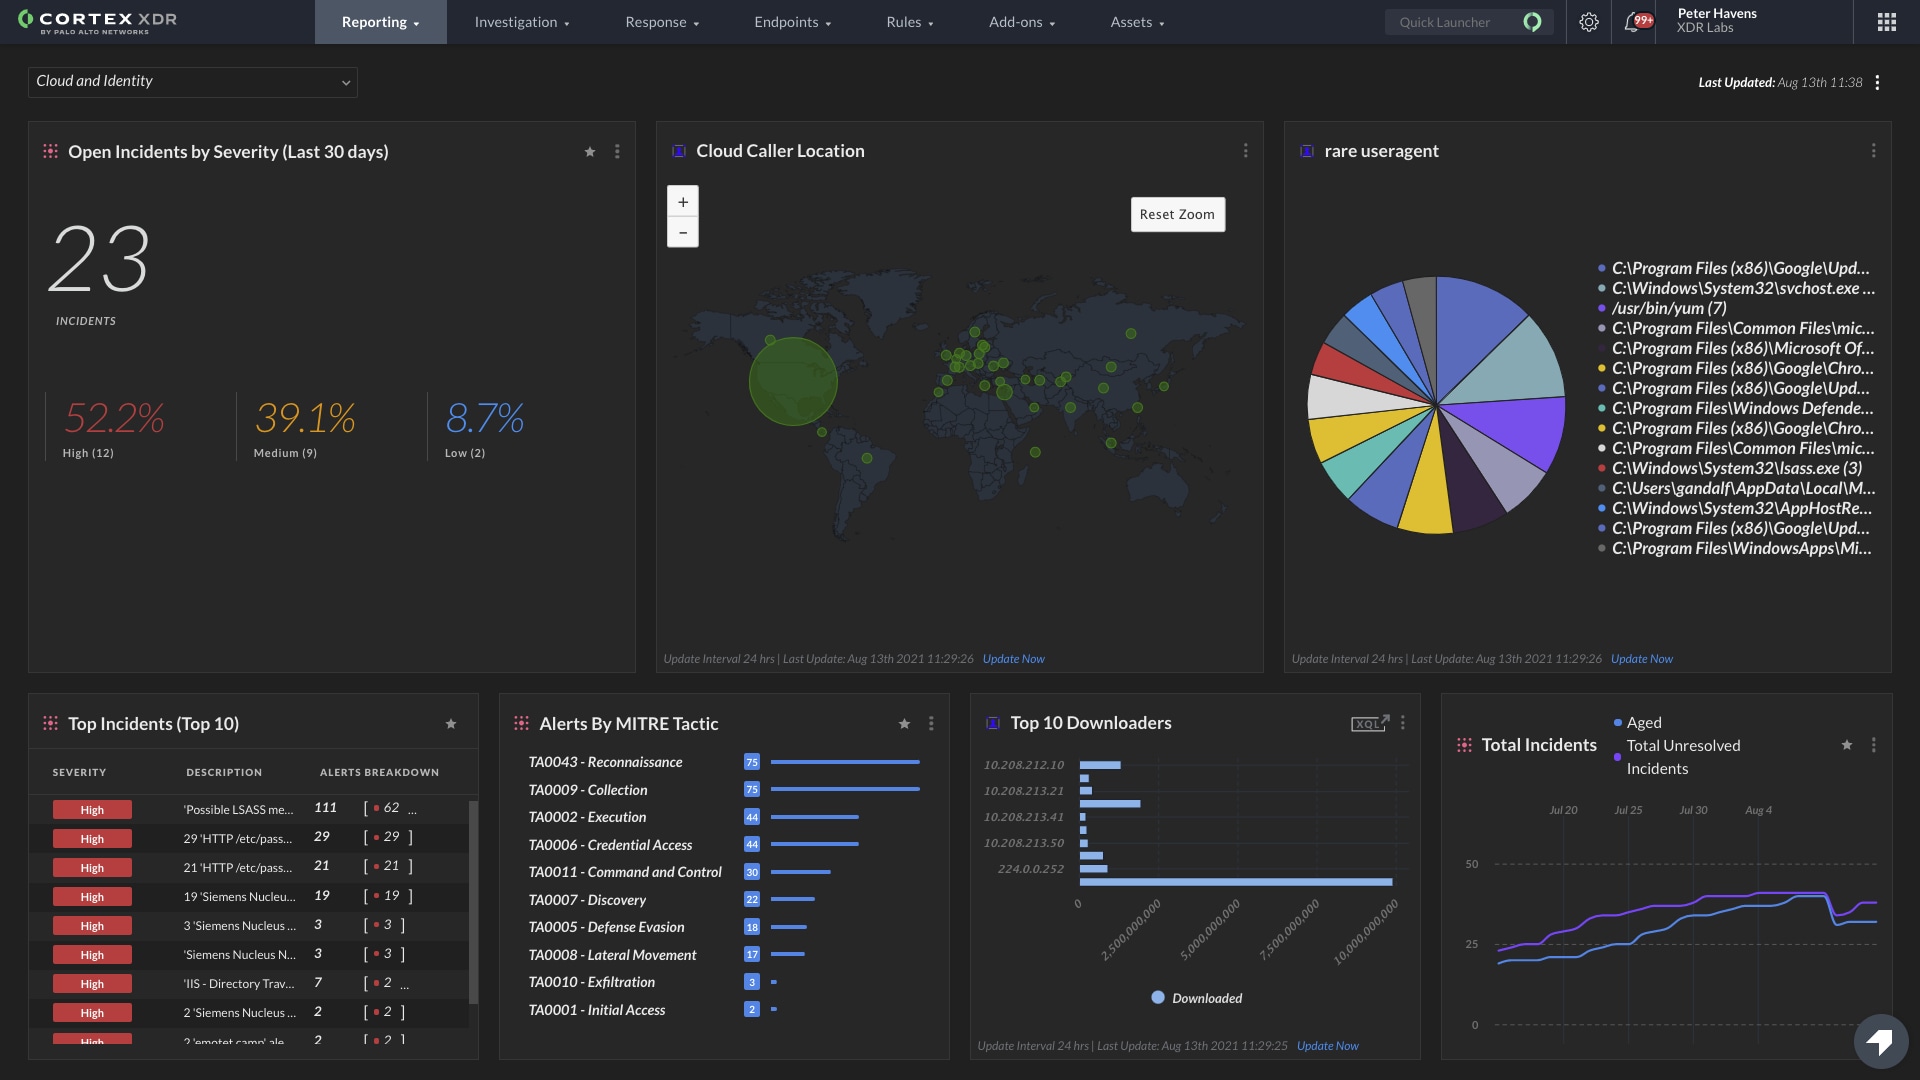Screen dimensions: 1920x1080
Task: Click the star icon on Open Incidents panel
Action: 589,150
